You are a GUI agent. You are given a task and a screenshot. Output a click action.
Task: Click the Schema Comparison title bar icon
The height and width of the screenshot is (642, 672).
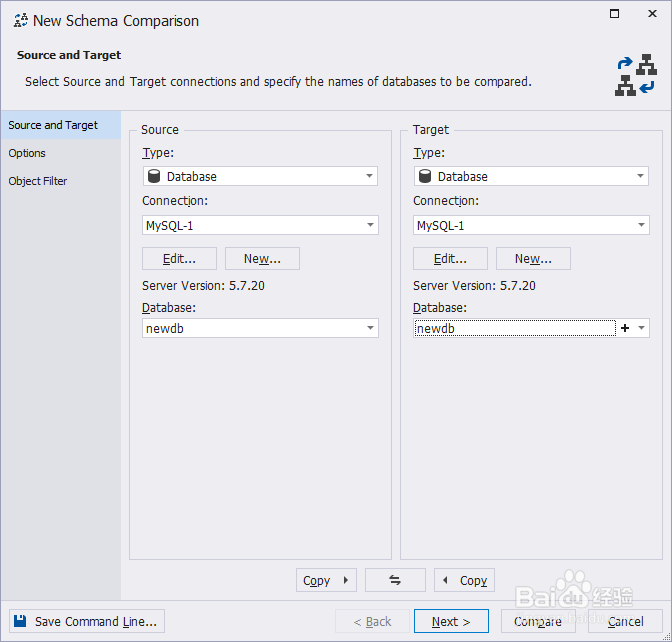tap(20, 21)
